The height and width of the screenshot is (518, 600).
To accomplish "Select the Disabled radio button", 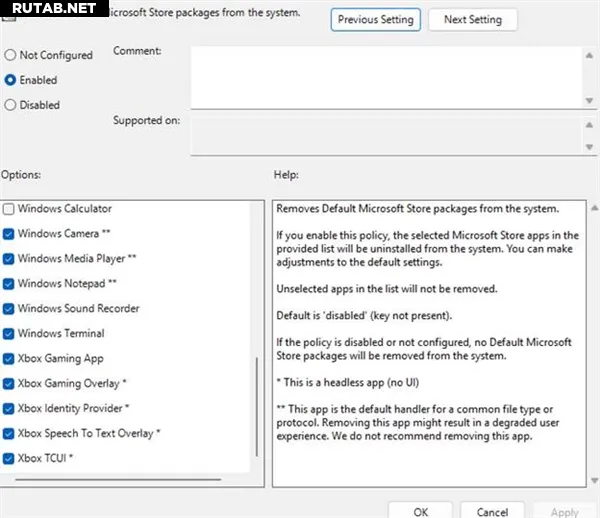I will (10, 105).
